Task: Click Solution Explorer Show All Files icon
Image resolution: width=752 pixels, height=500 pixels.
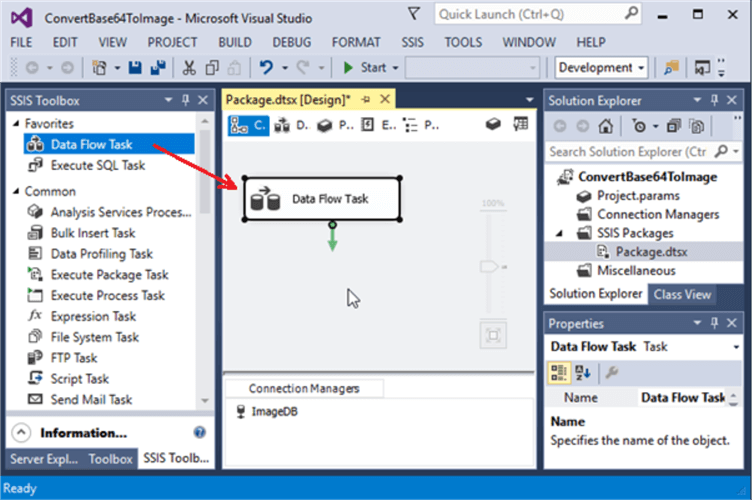Action: pyautogui.click(x=697, y=126)
